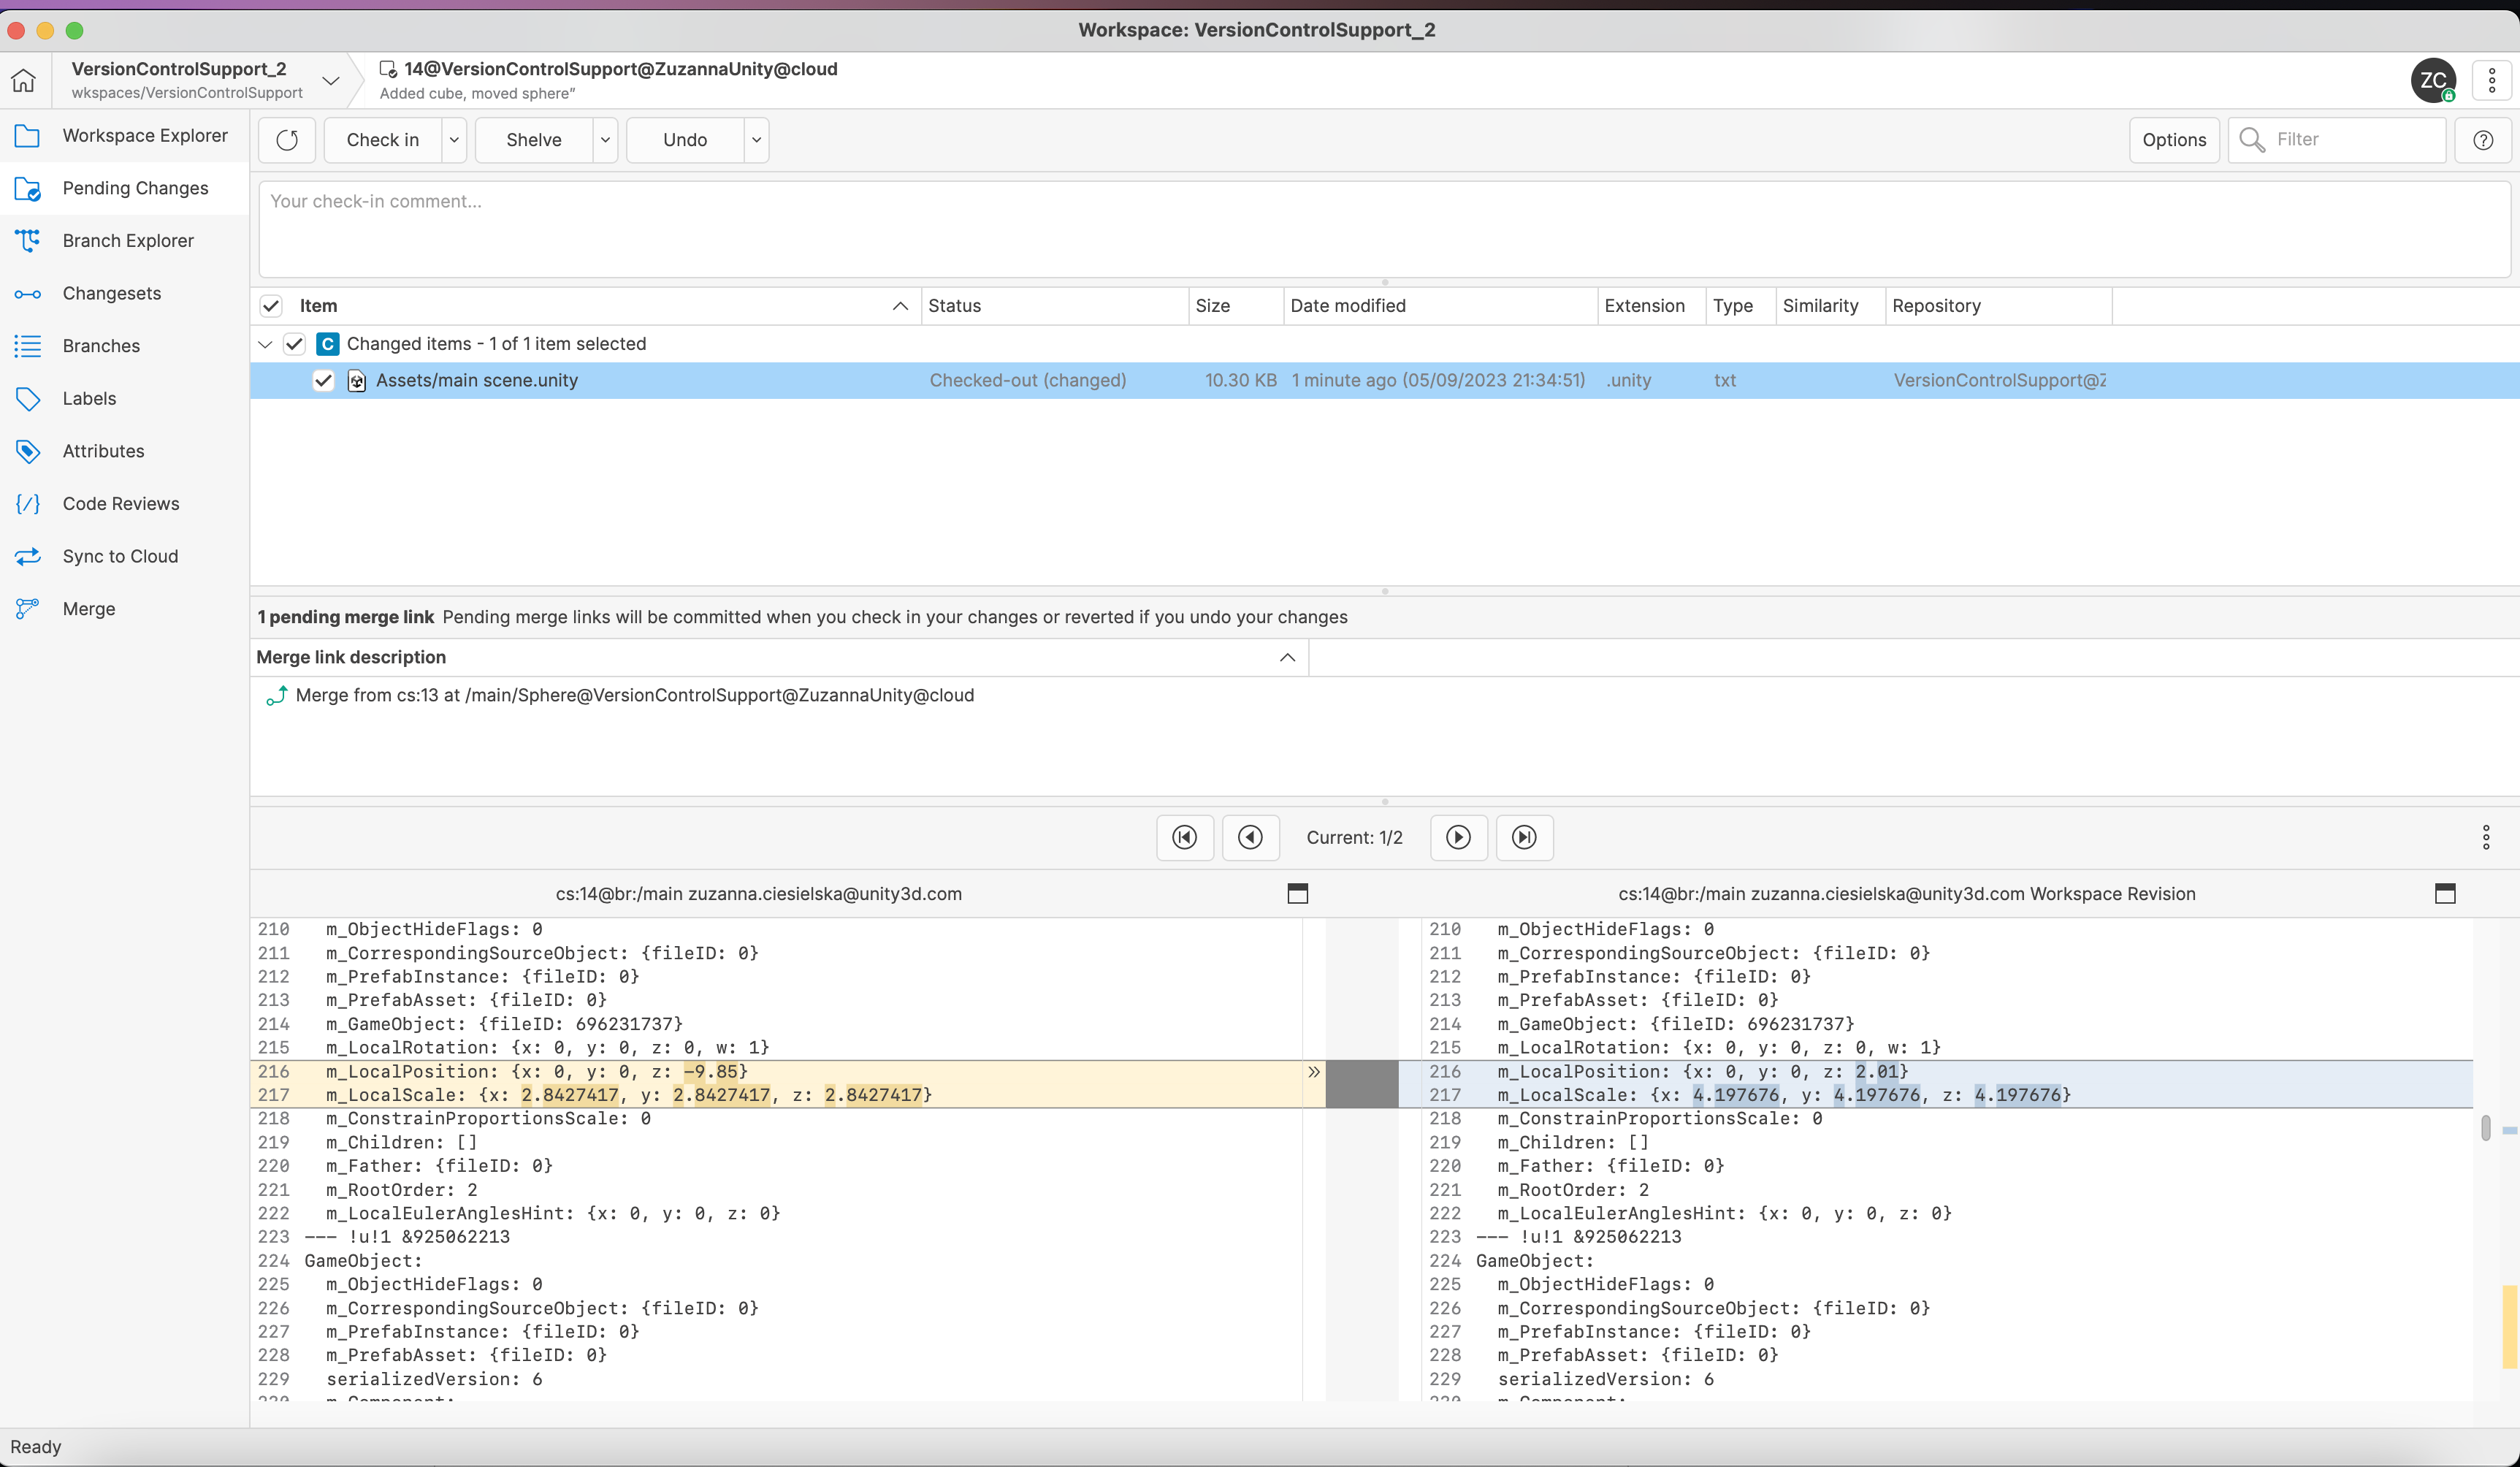Open diff viewer three-dot options menu
The width and height of the screenshot is (2520, 1467).
pos(2485,837)
